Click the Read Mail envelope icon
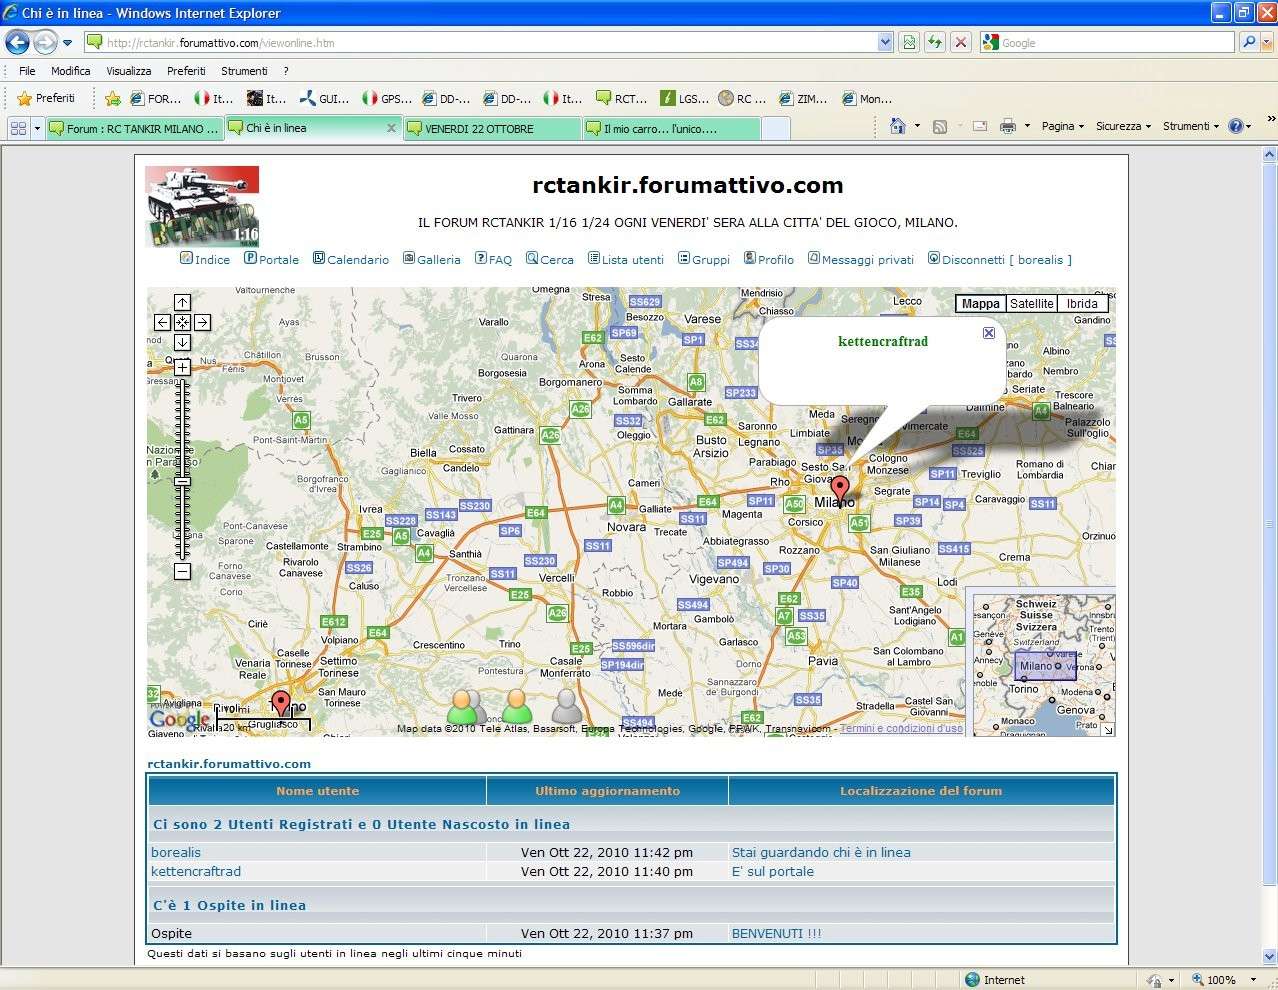Image resolution: width=1278 pixels, height=990 pixels. (x=980, y=126)
